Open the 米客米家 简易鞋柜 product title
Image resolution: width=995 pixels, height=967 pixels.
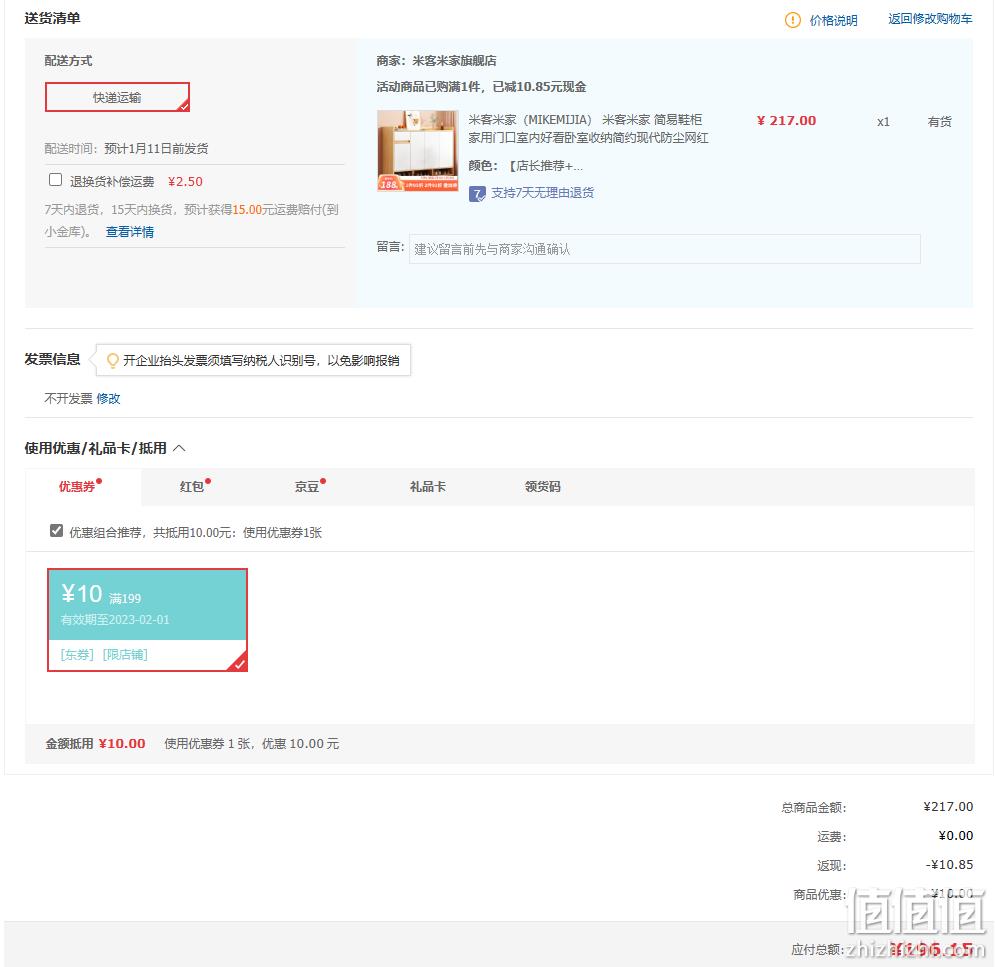click(588, 129)
